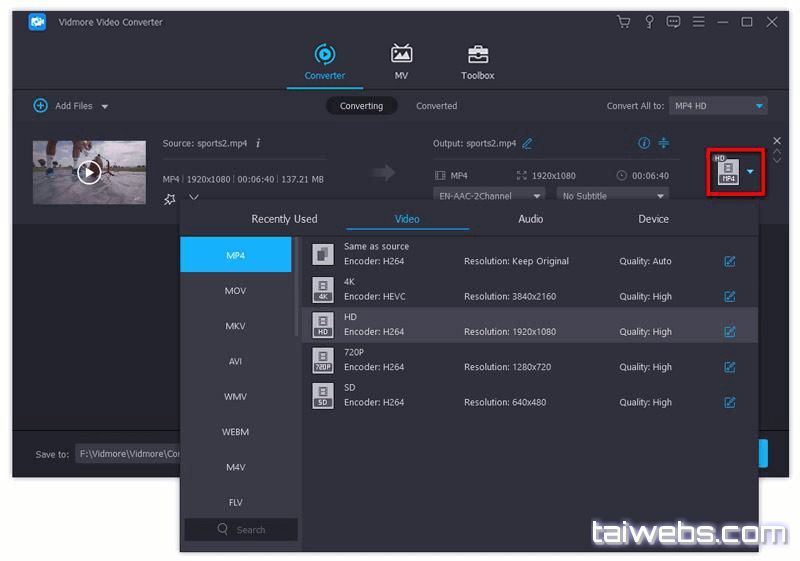Click the shopping cart purchase icon
The height and width of the screenshot is (561, 800).
(623, 22)
